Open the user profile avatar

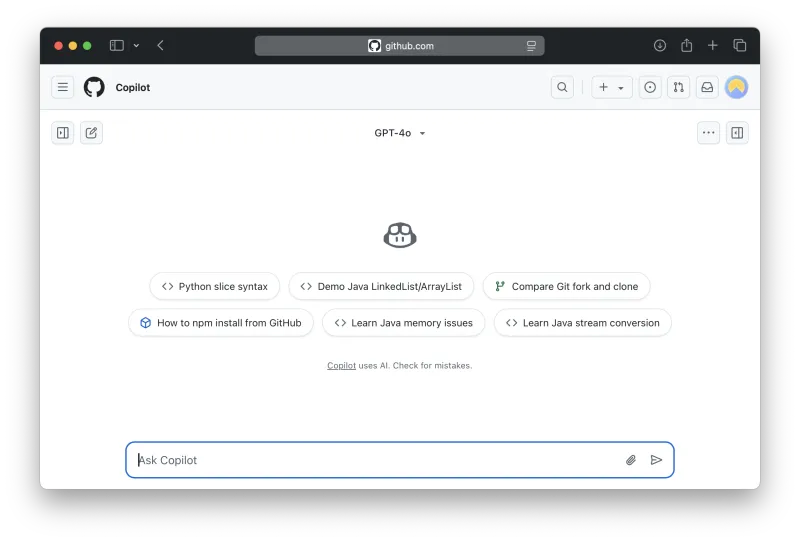(x=736, y=87)
